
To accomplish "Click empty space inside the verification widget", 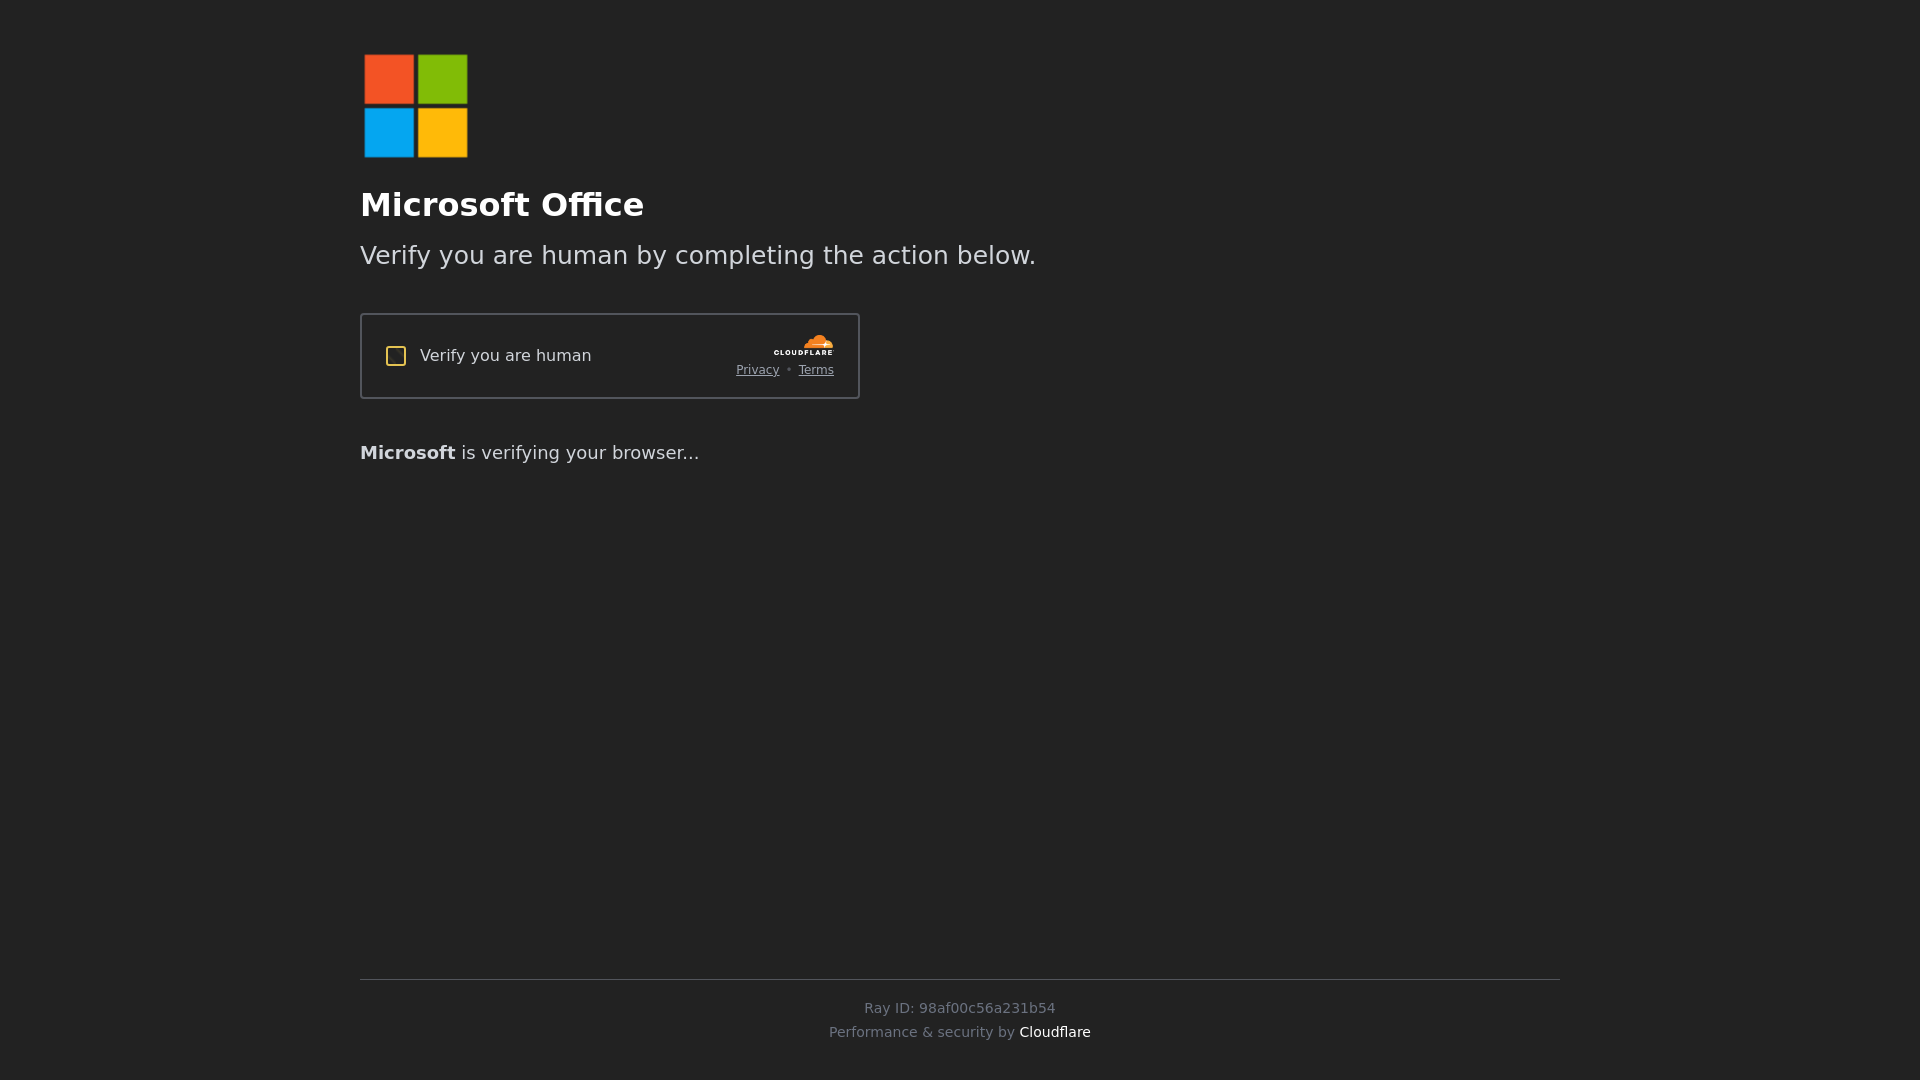I will 665,356.
